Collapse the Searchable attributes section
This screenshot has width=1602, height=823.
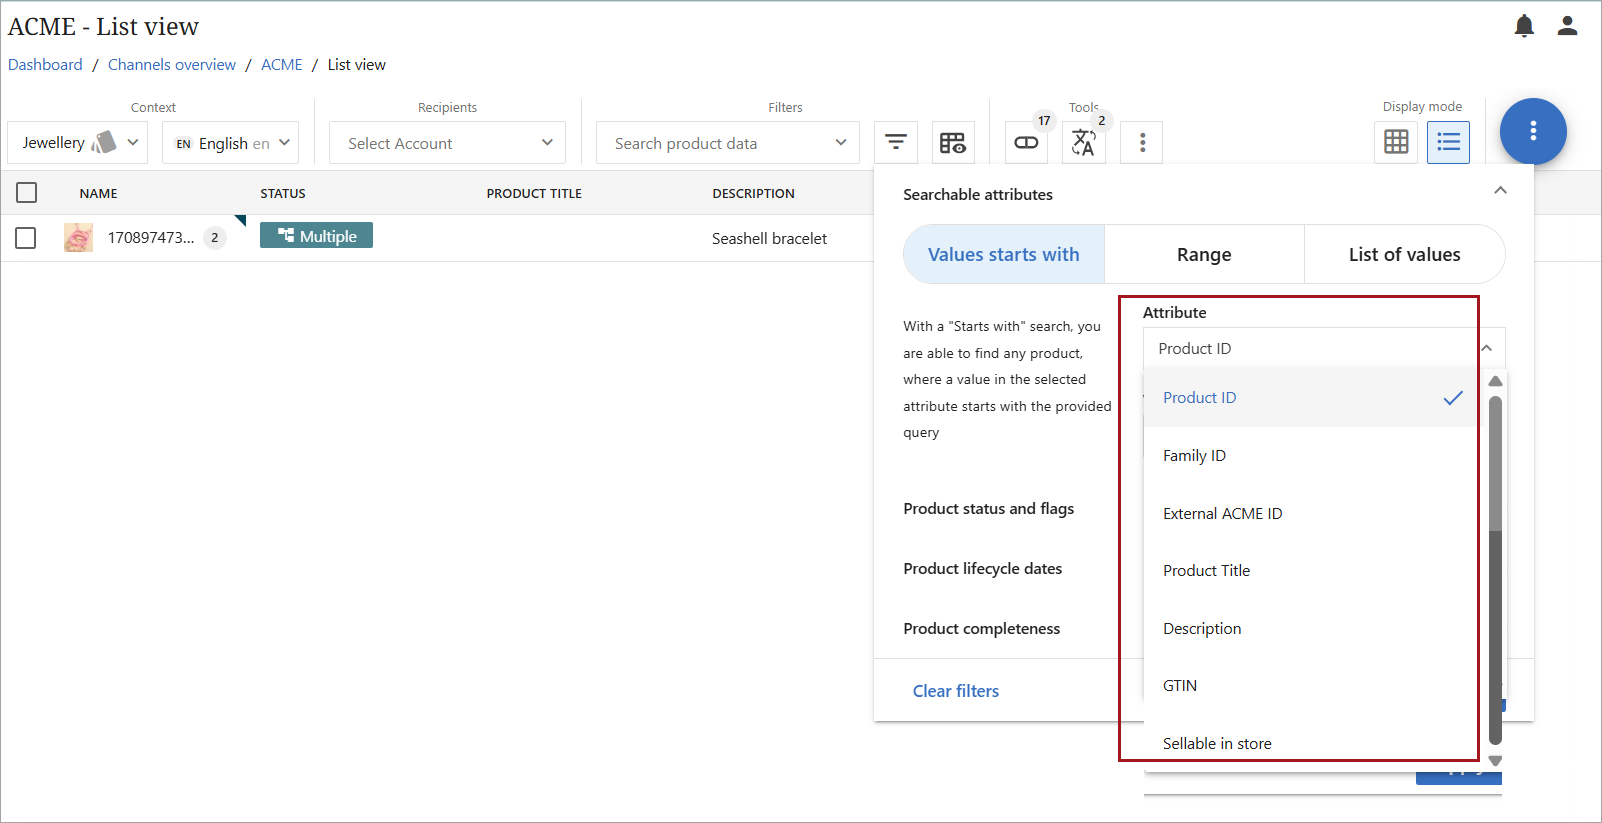pos(1500,191)
